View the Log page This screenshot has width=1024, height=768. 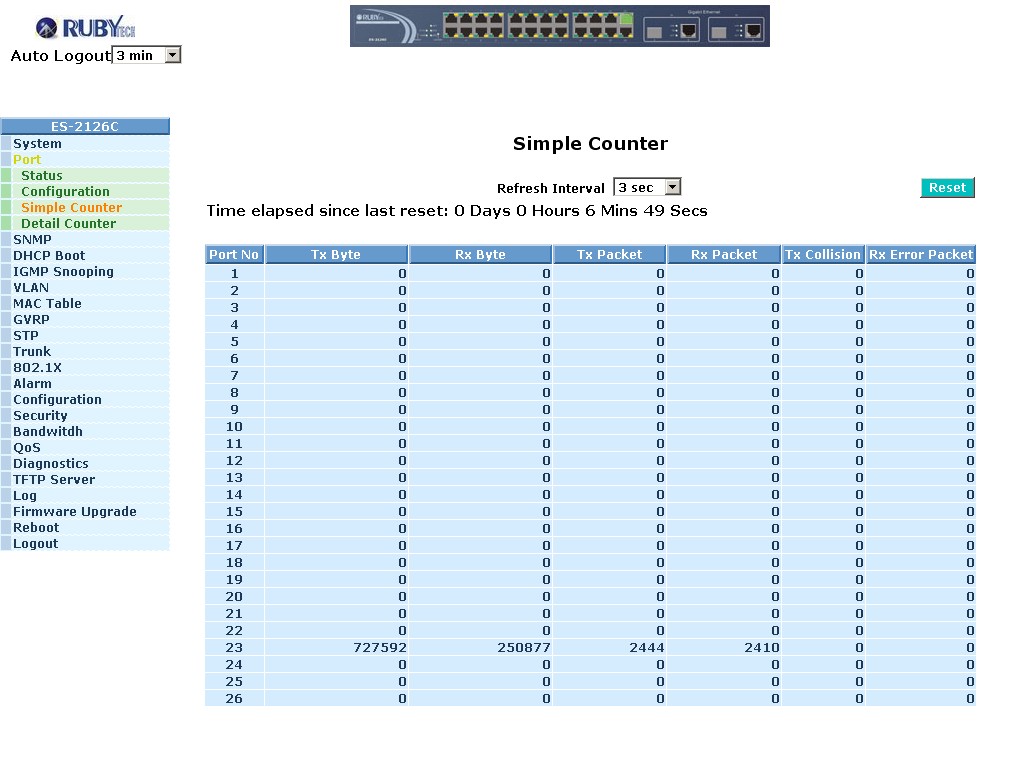[x=25, y=496]
